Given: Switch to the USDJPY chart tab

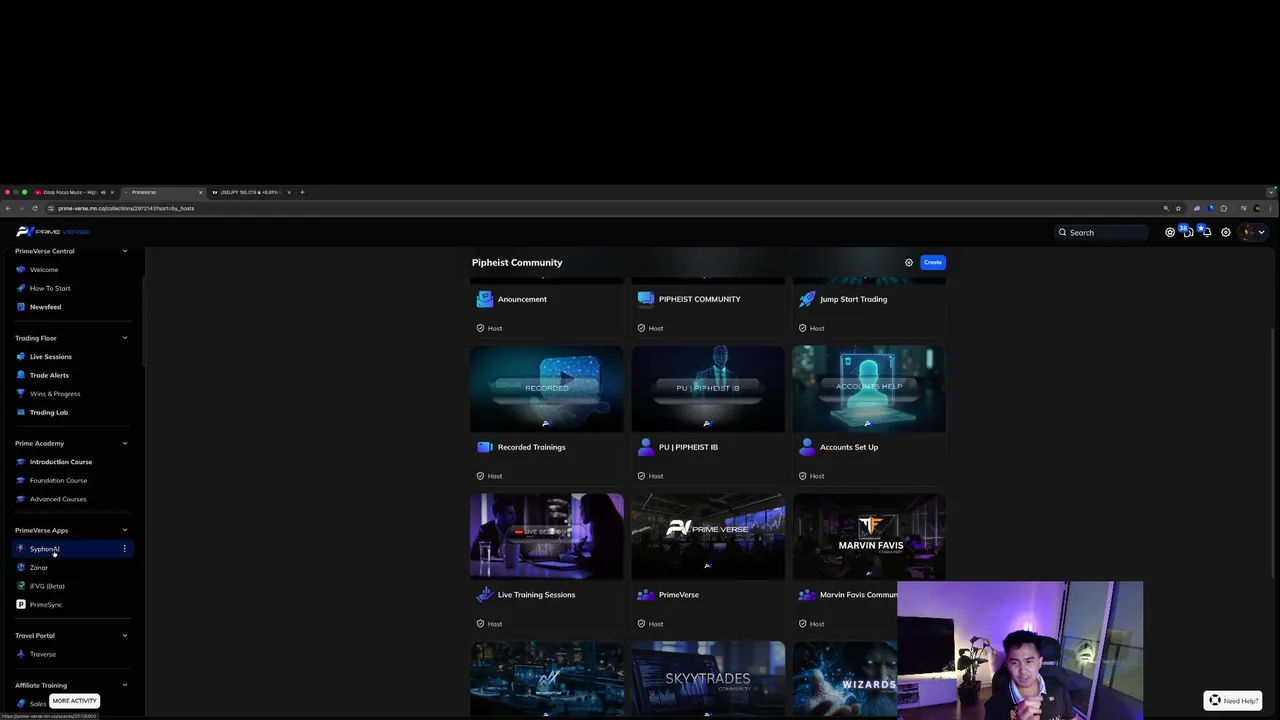Looking at the screenshot, I should [250, 192].
